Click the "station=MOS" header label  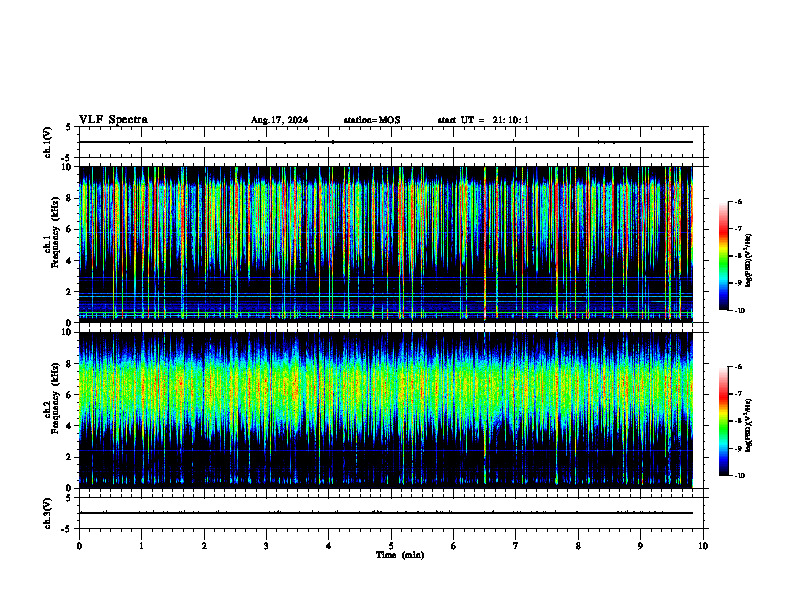[x=372, y=120]
